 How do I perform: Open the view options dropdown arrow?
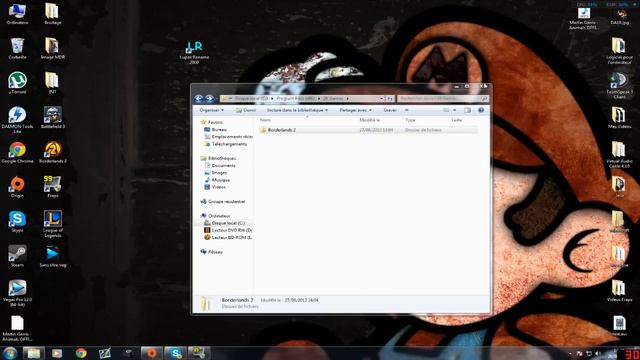tap(455, 110)
